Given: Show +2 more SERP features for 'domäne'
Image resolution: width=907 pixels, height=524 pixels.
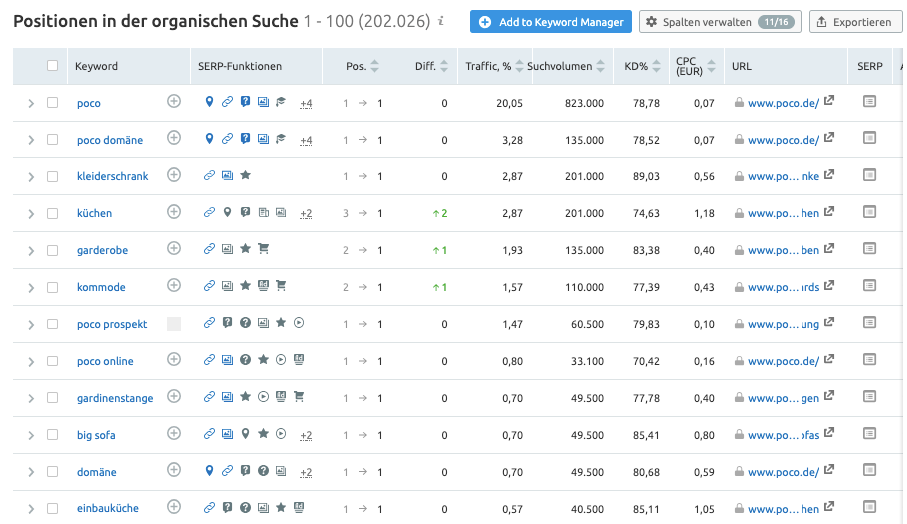Looking at the screenshot, I should click(306, 473).
